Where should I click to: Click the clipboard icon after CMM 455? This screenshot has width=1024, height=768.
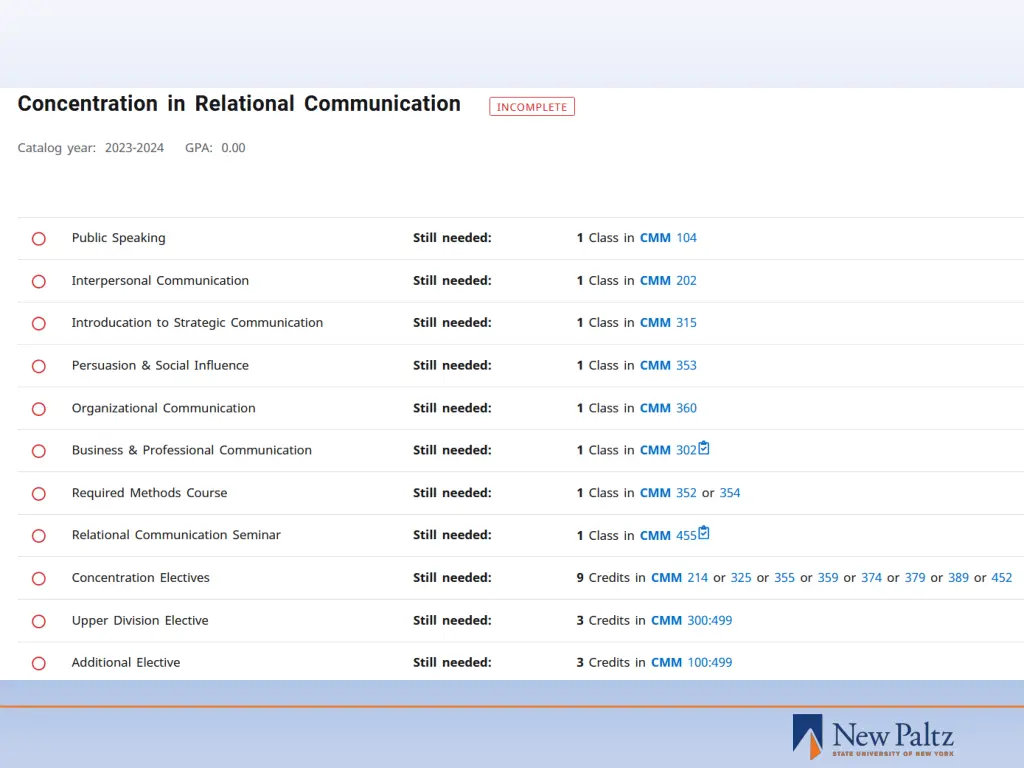[x=703, y=533]
